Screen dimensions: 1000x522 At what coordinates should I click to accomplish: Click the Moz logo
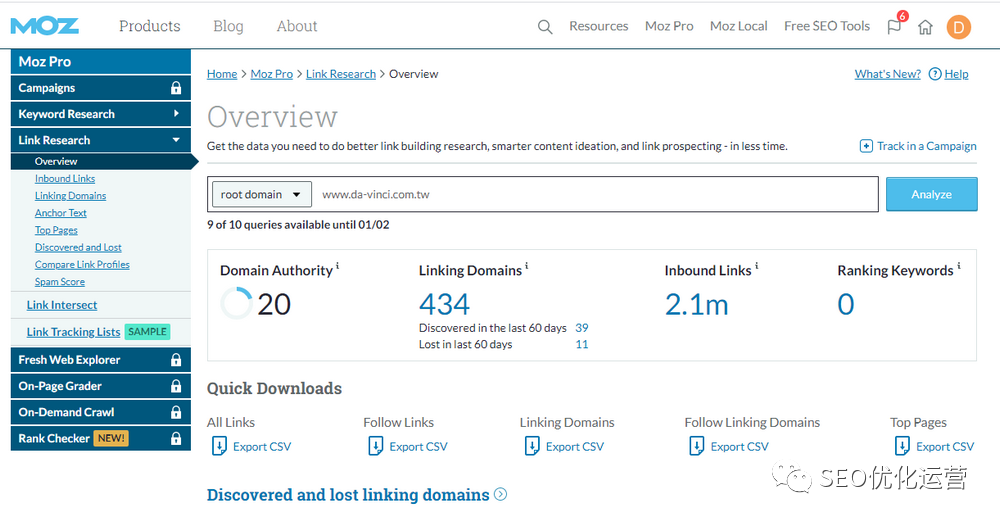tap(45, 26)
